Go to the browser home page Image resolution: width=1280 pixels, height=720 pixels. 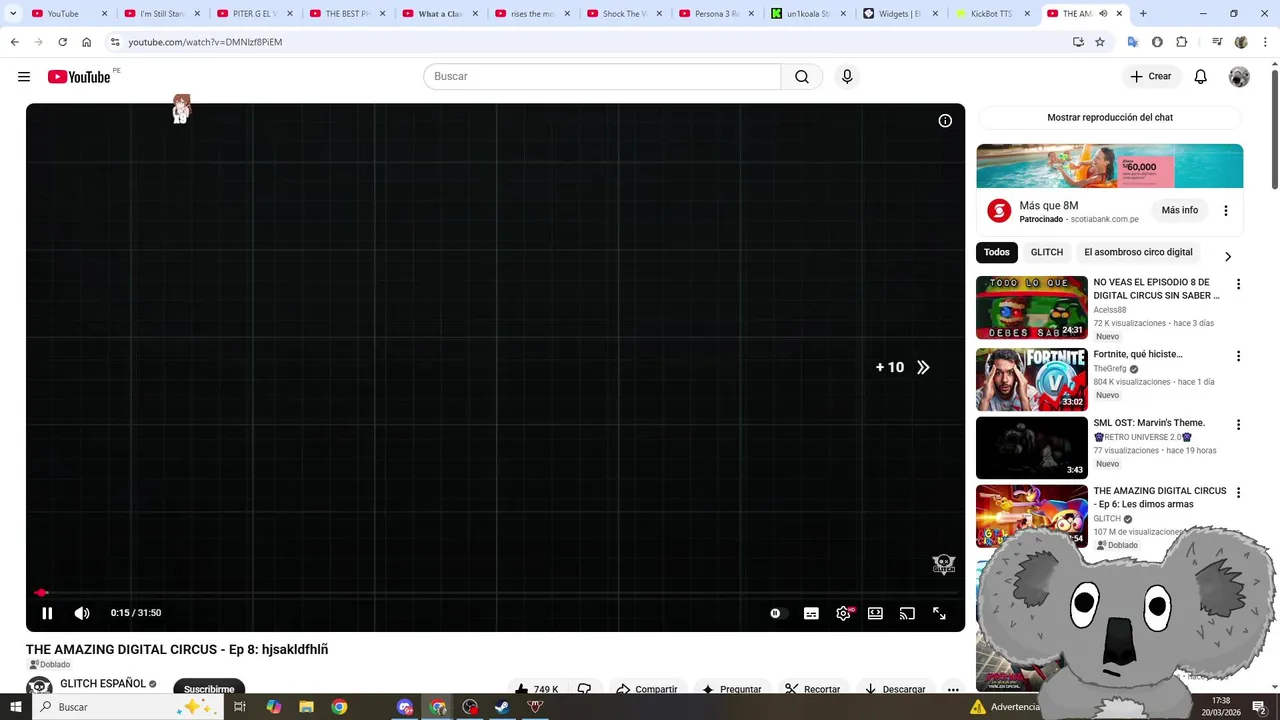click(86, 42)
